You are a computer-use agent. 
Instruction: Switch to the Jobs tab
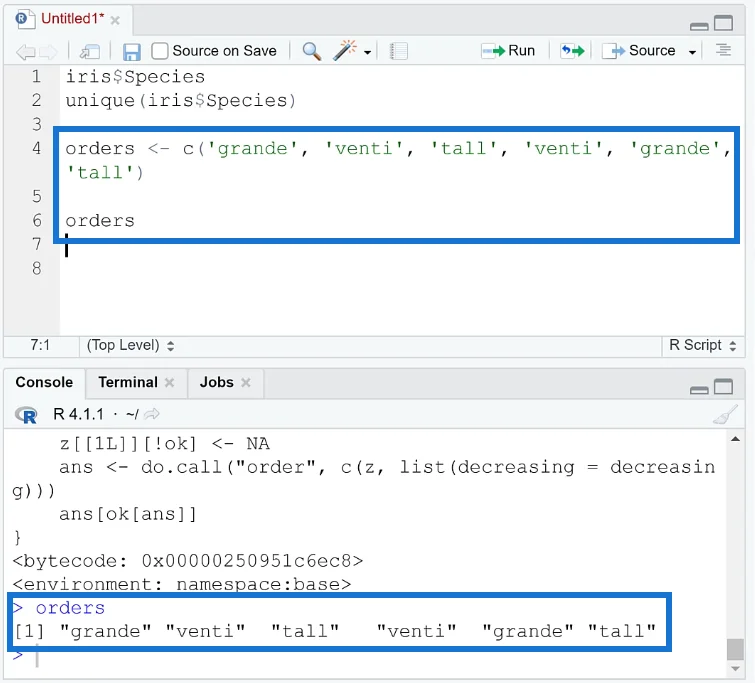coord(217,382)
